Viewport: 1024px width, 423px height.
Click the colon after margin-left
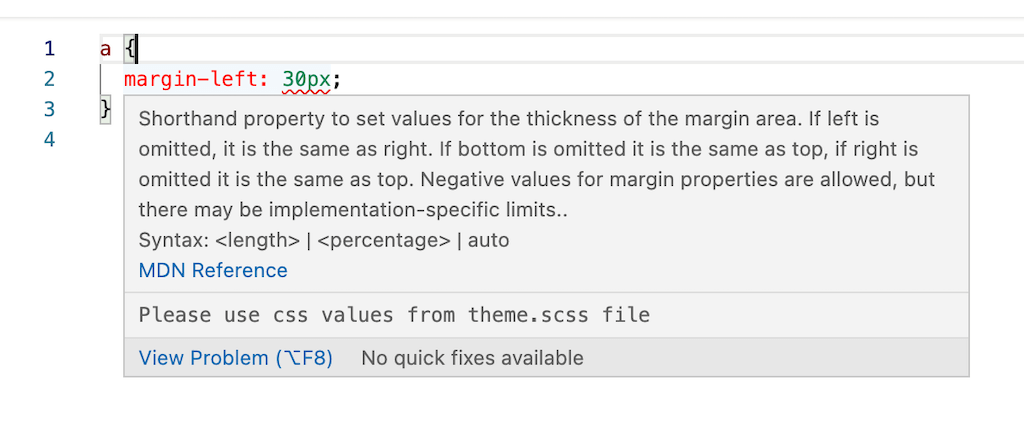click(264, 80)
